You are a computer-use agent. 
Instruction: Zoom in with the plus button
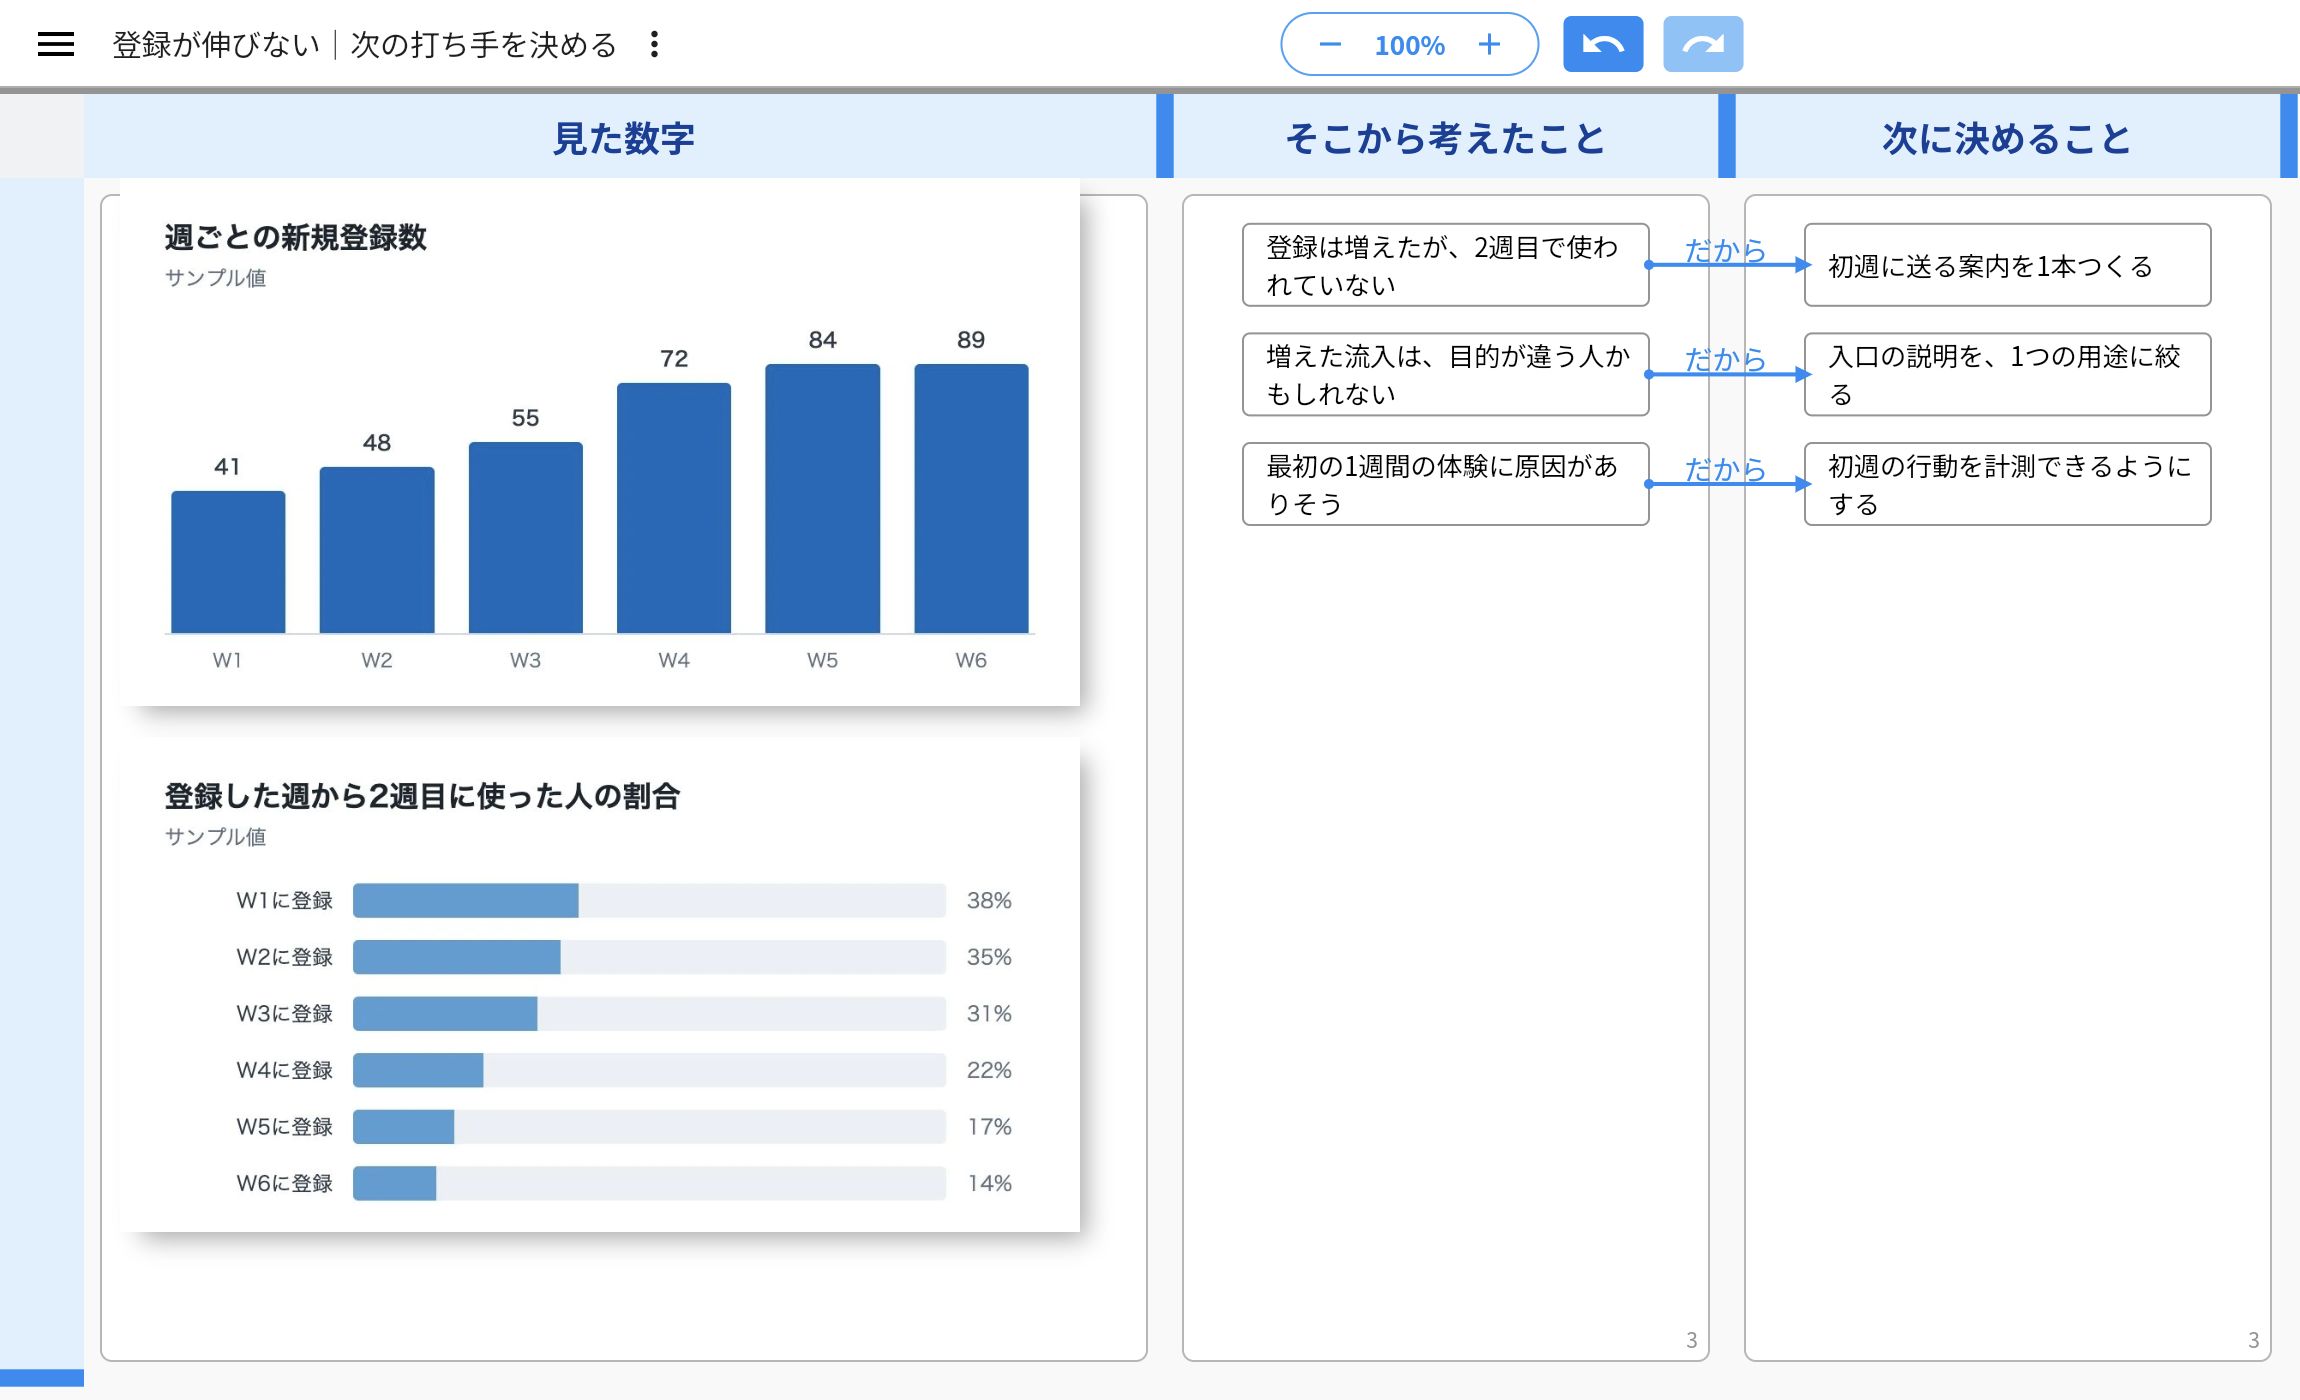[1489, 44]
